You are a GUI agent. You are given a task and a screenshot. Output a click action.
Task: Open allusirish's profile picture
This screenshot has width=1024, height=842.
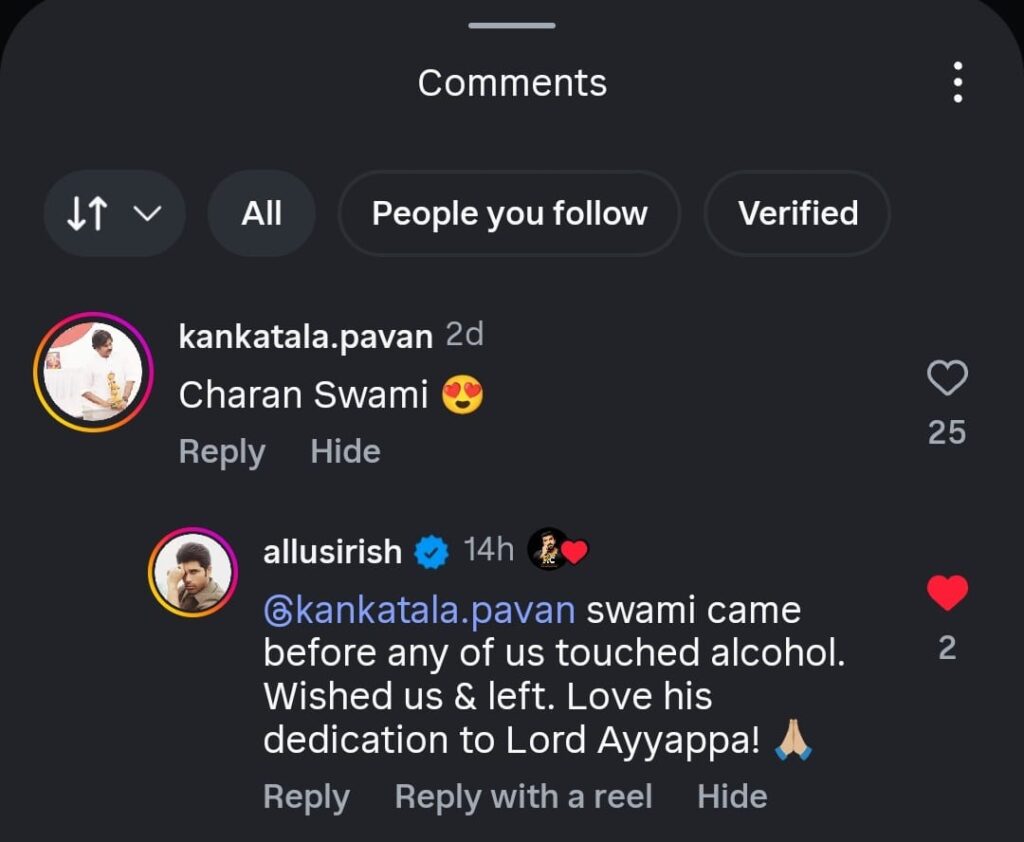(193, 572)
